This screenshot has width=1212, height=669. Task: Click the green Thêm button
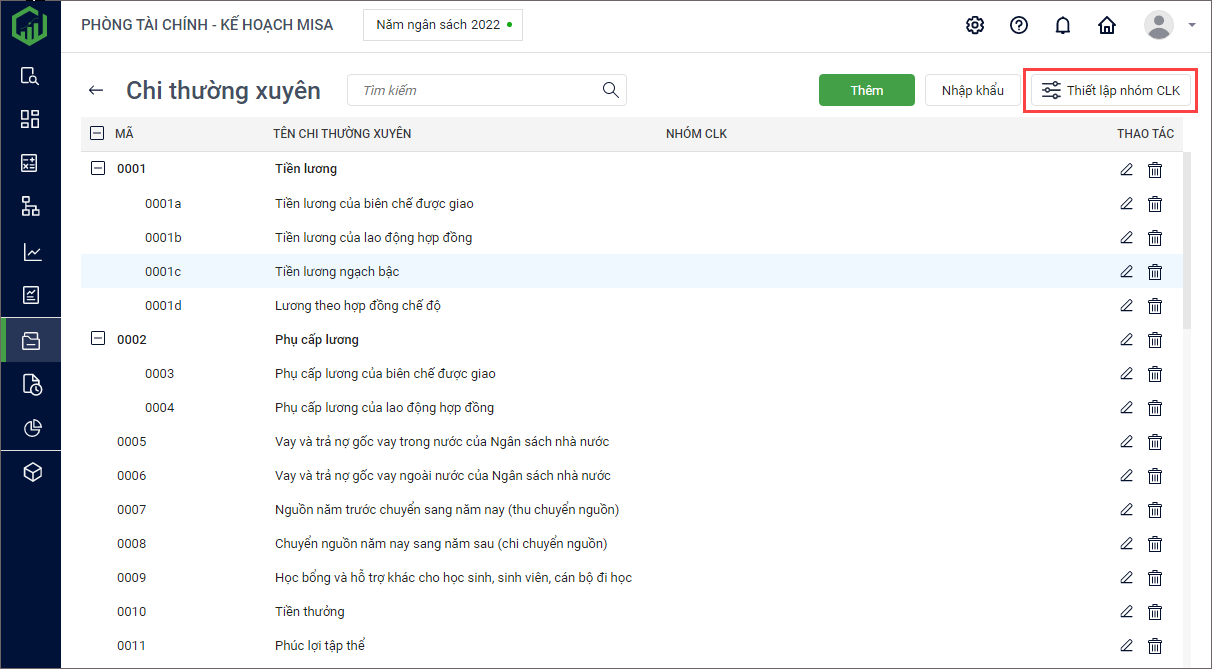866,91
